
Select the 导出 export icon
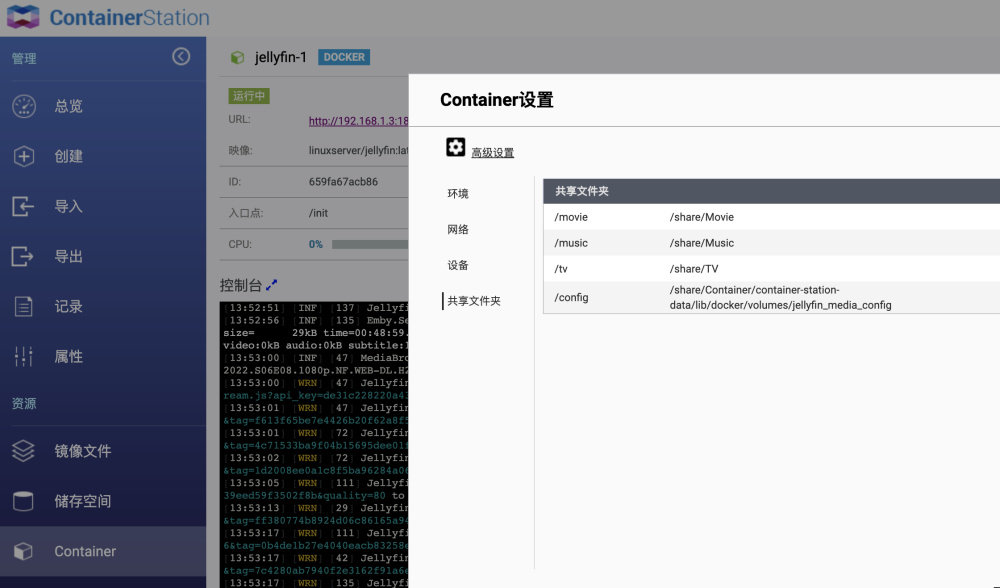click(x=24, y=256)
